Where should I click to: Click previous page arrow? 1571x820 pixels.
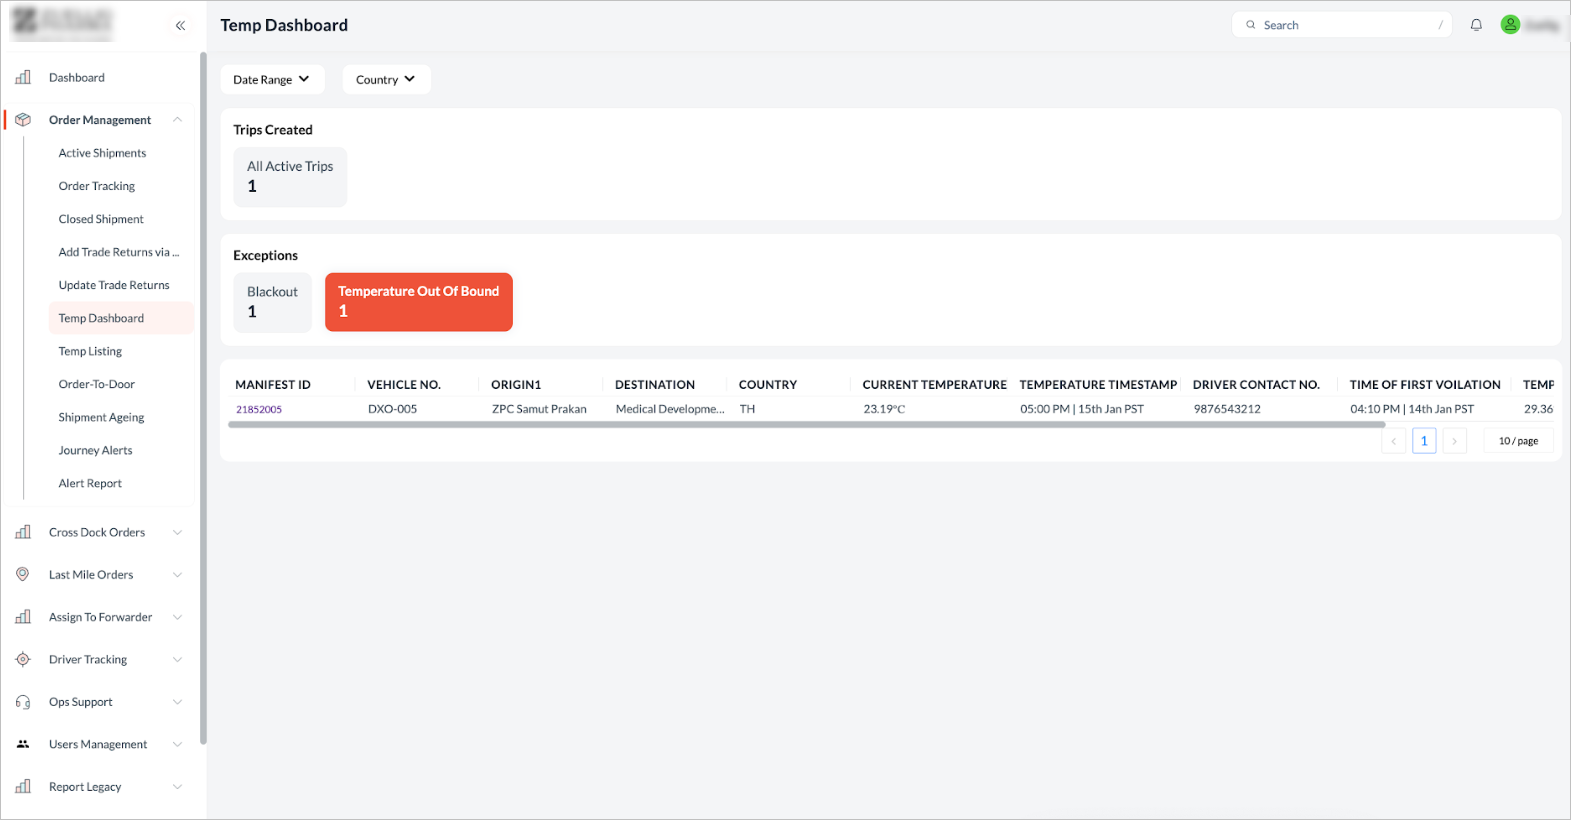tap(1393, 441)
